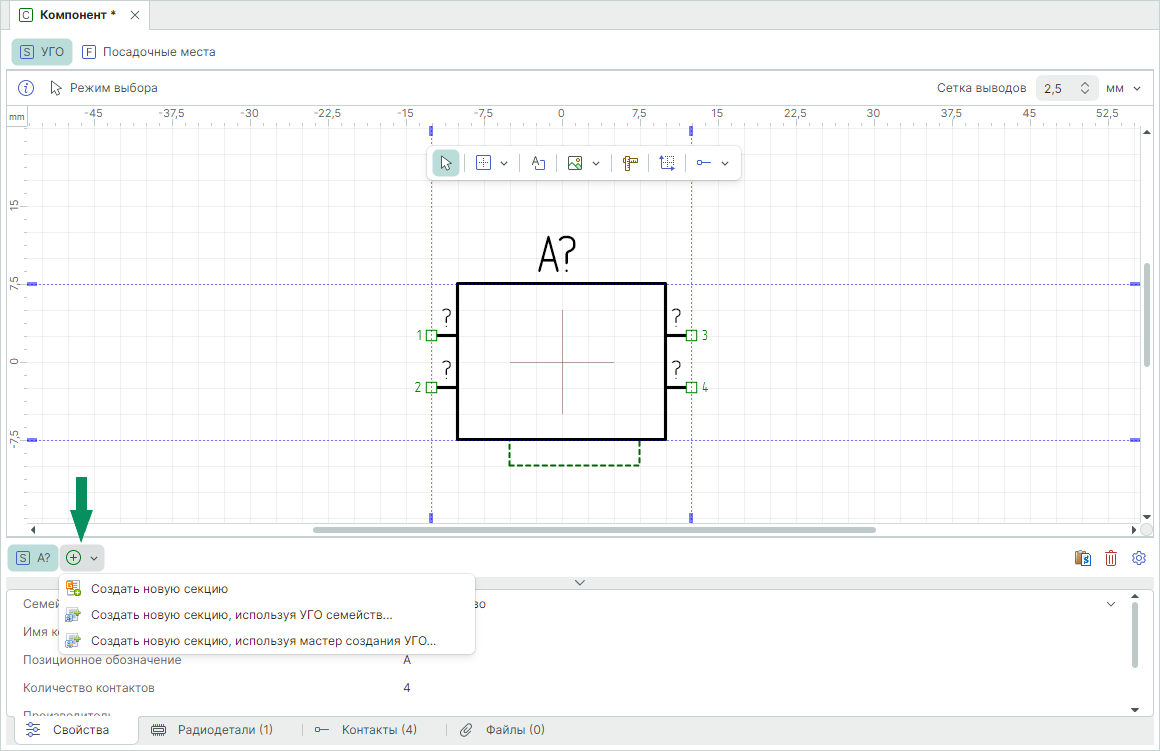Expand the dropdown arrow beside the pin tool
1160x751 pixels.
point(725,163)
